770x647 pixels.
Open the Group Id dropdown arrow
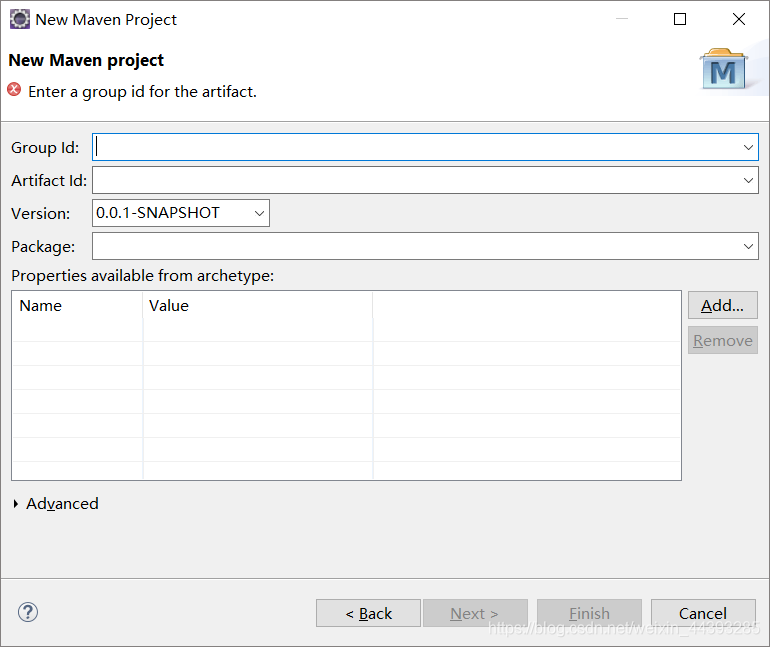coord(748,147)
